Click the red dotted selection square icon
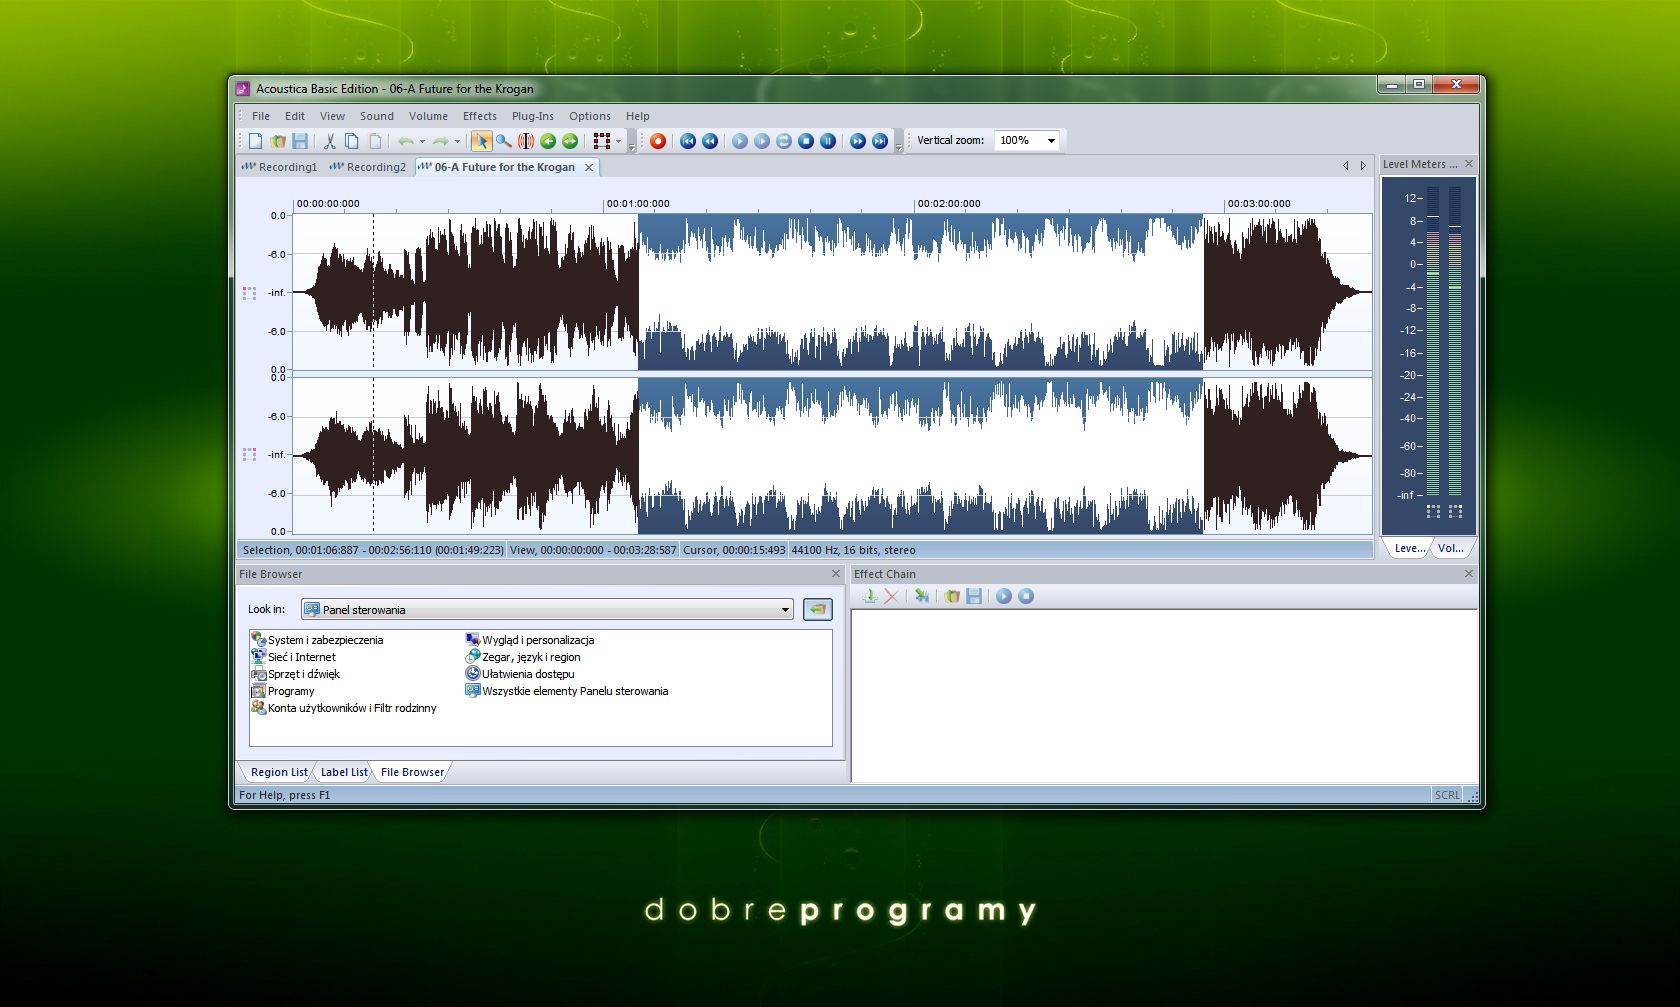1680x1007 pixels. [x=601, y=141]
